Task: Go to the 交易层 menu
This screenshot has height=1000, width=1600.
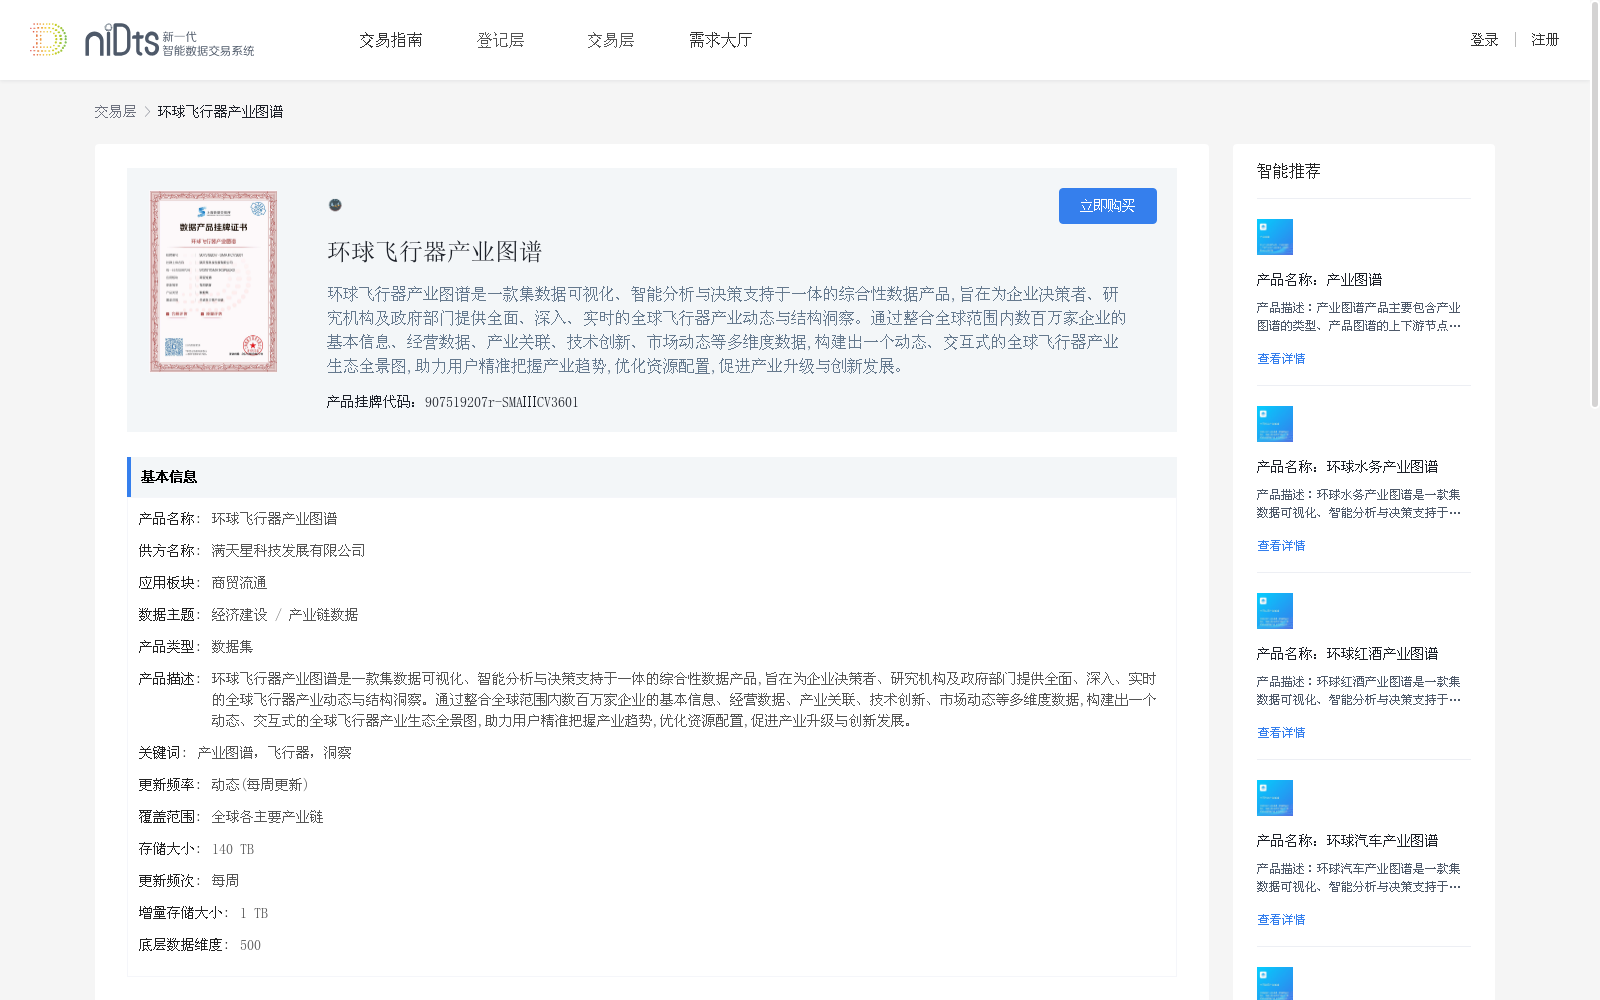Action: (x=611, y=40)
